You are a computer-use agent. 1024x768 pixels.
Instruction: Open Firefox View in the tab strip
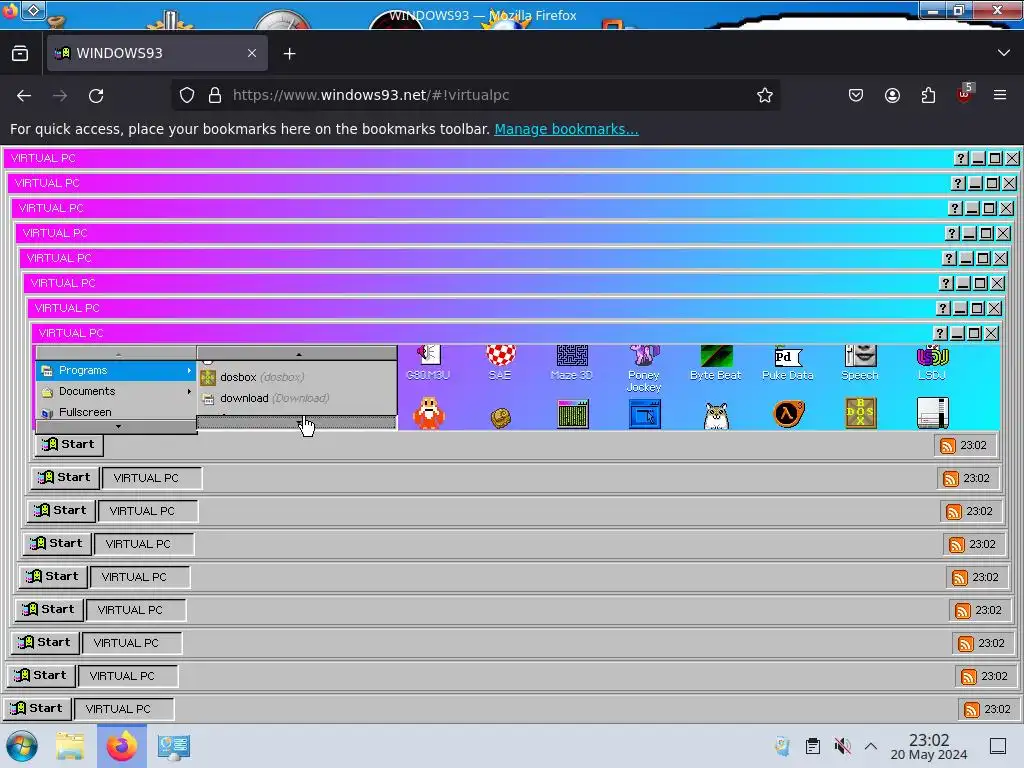(20, 54)
